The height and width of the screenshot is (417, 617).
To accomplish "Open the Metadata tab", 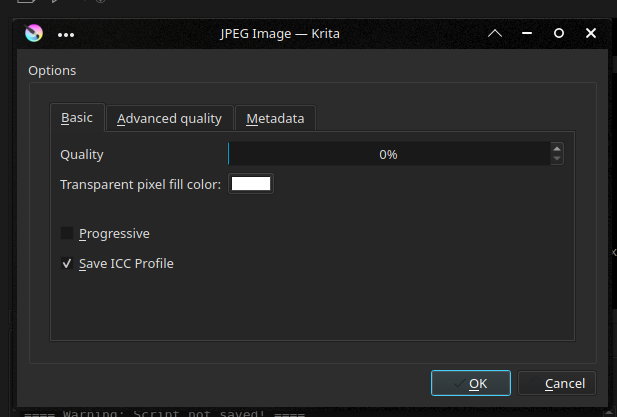I will (275, 118).
